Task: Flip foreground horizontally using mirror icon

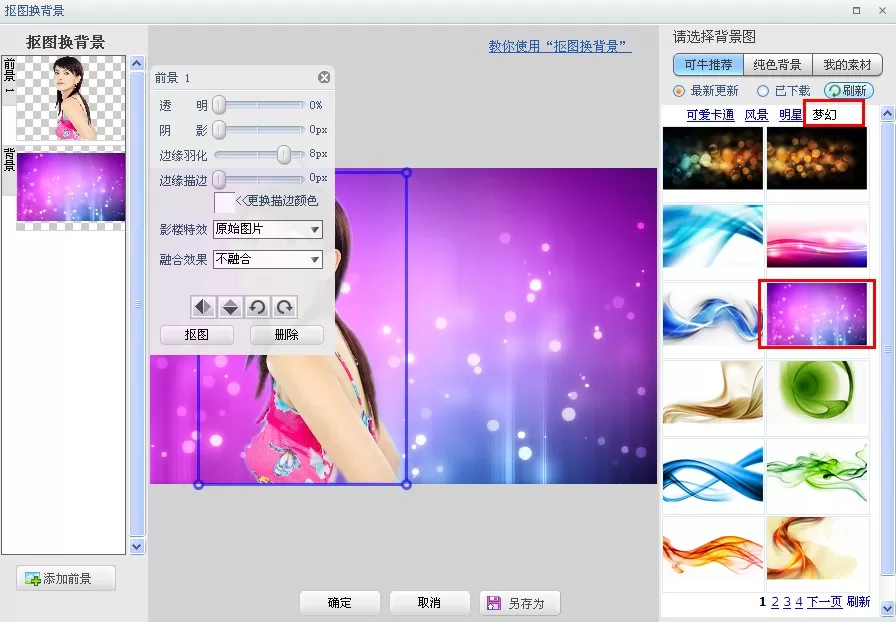Action: [x=203, y=307]
